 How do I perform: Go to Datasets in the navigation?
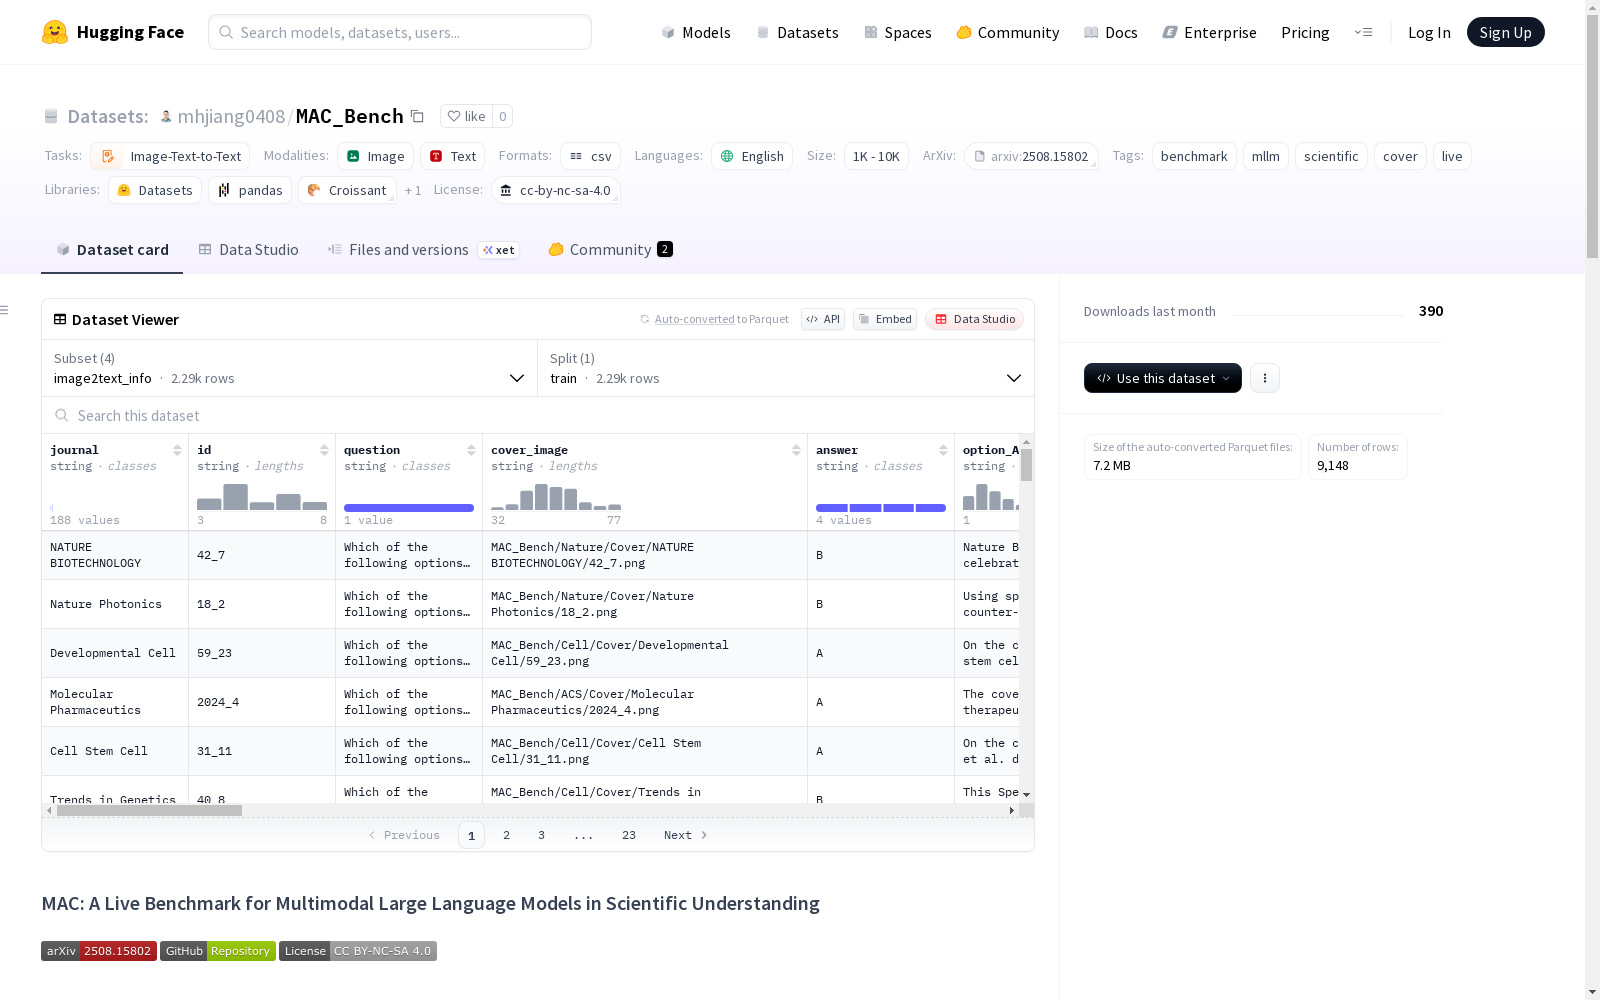(797, 32)
